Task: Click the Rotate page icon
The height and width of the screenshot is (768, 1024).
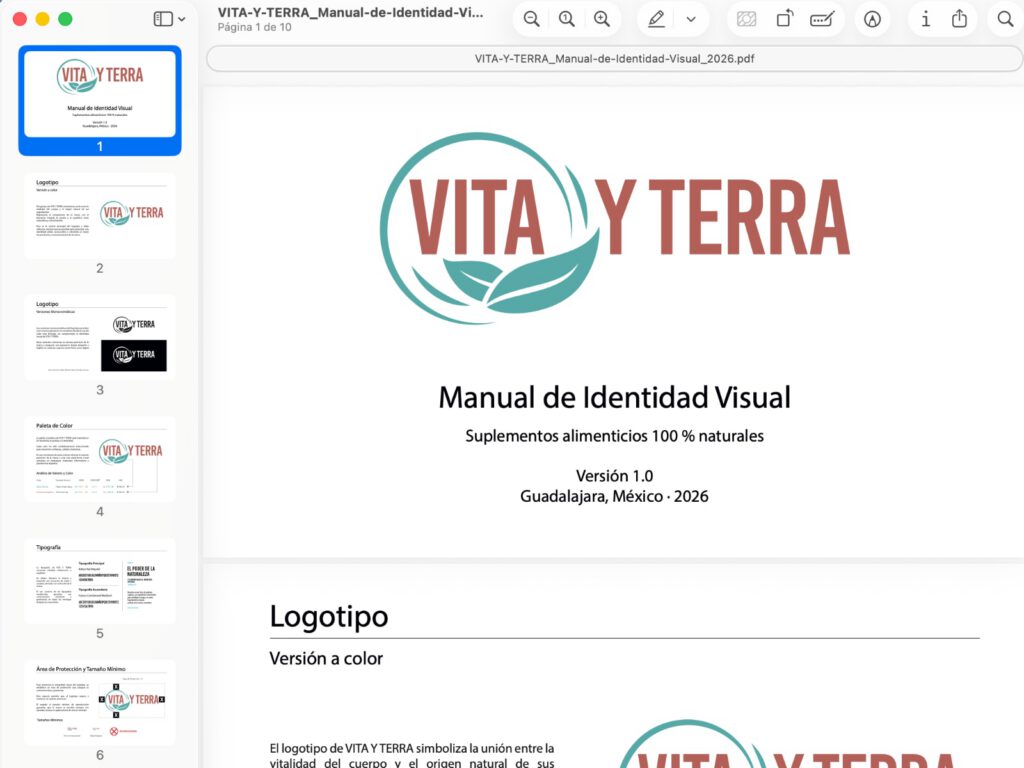Action: pyautogui.click(x=785, y=19)
